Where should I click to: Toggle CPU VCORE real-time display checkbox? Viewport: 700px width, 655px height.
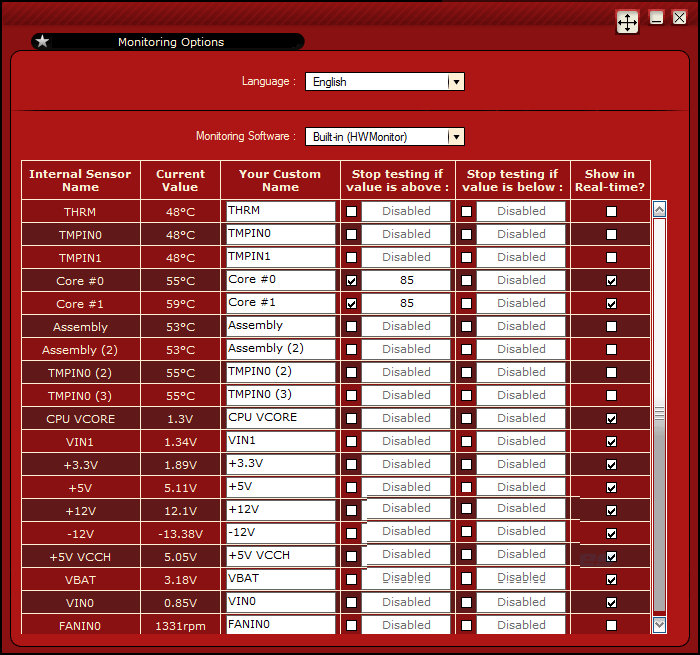(611, 419)
